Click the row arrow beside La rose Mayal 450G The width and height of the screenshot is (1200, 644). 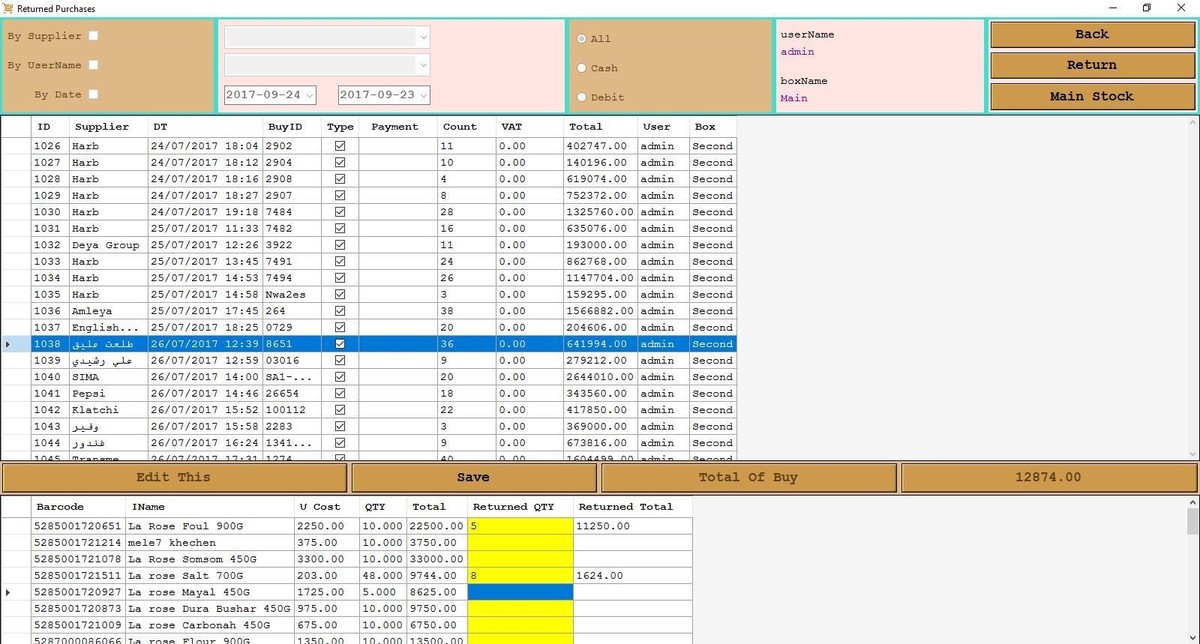pos(9,593)
